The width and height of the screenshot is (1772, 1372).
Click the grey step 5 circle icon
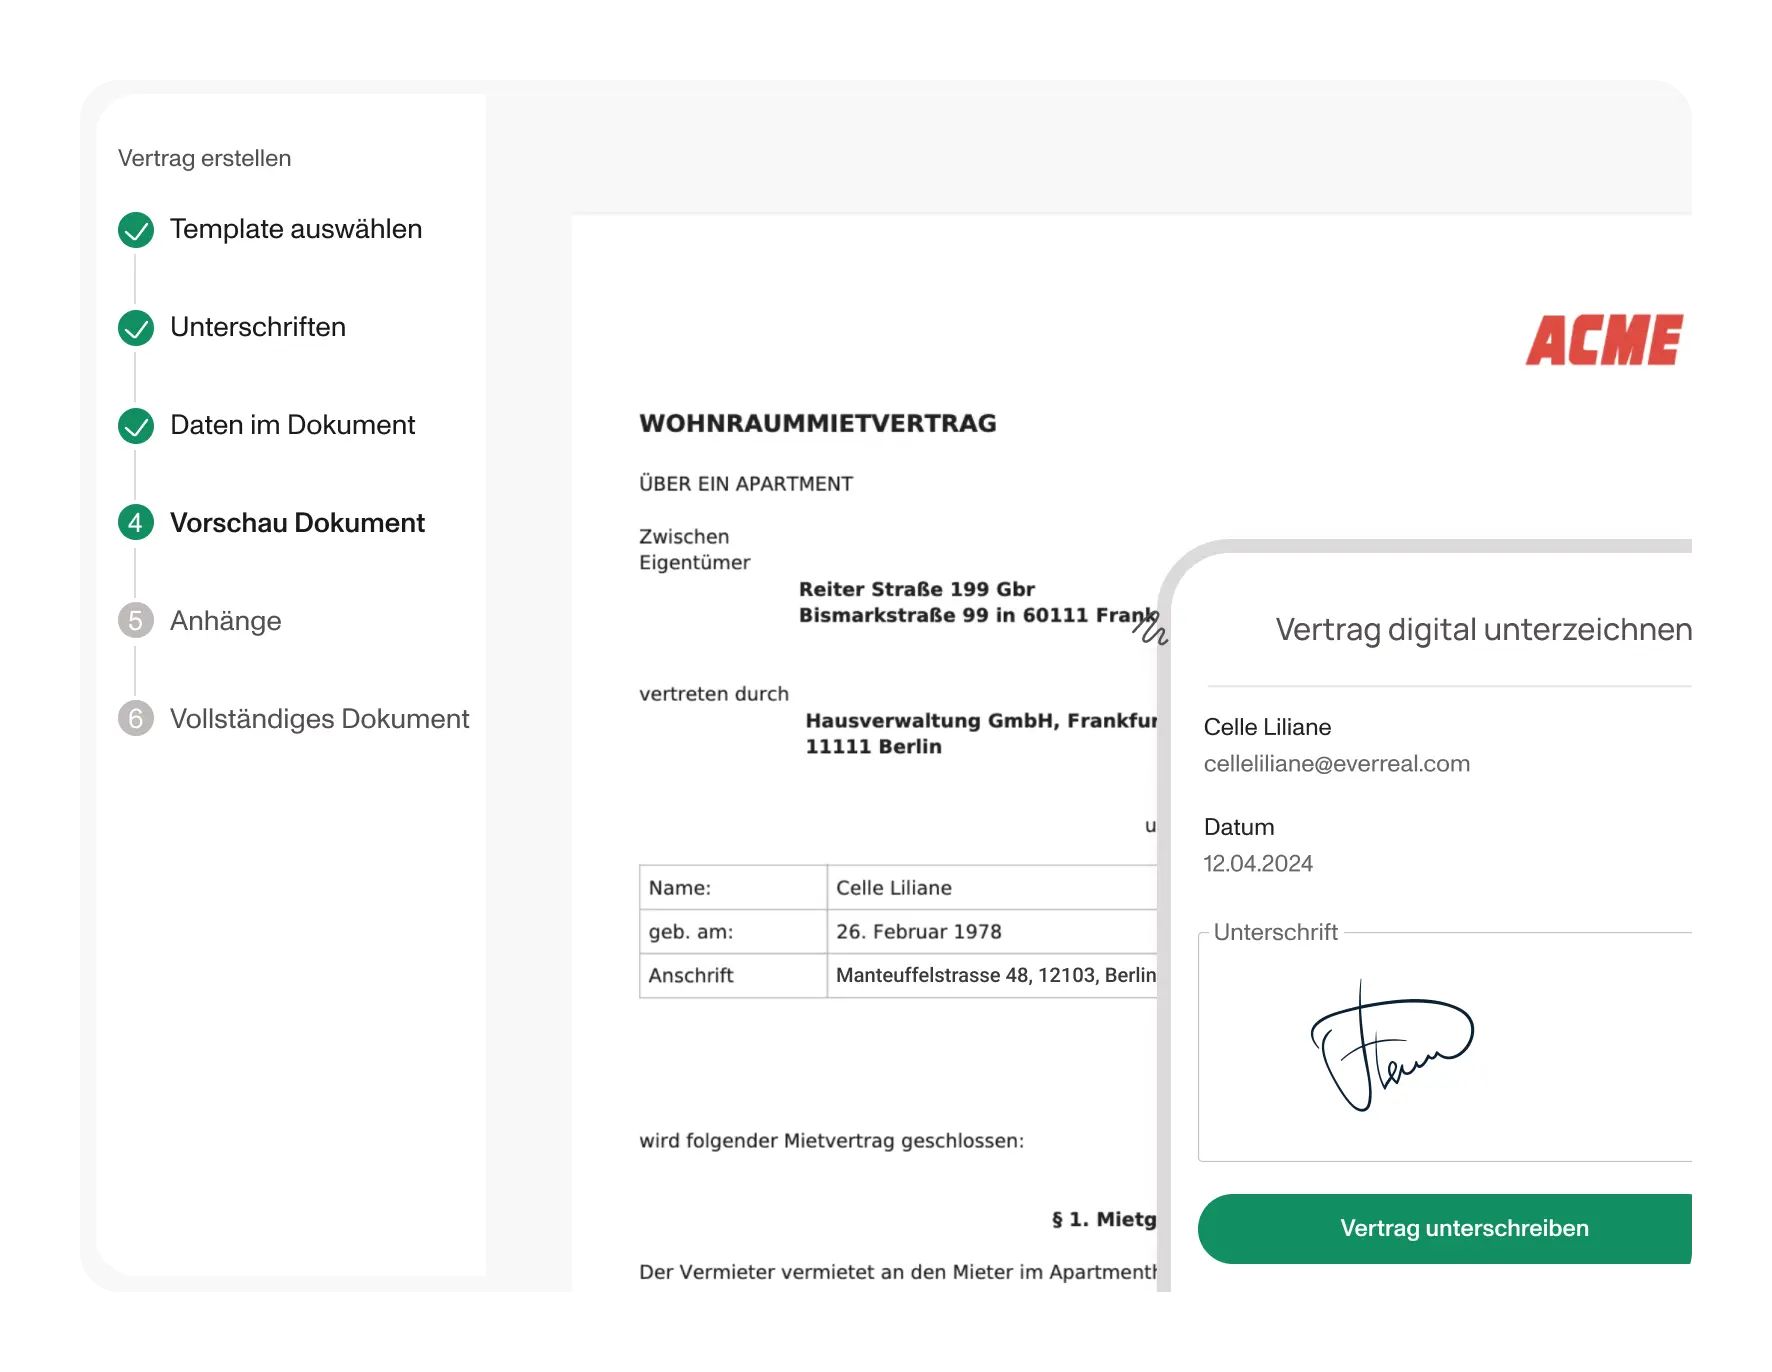click(136, 620)
